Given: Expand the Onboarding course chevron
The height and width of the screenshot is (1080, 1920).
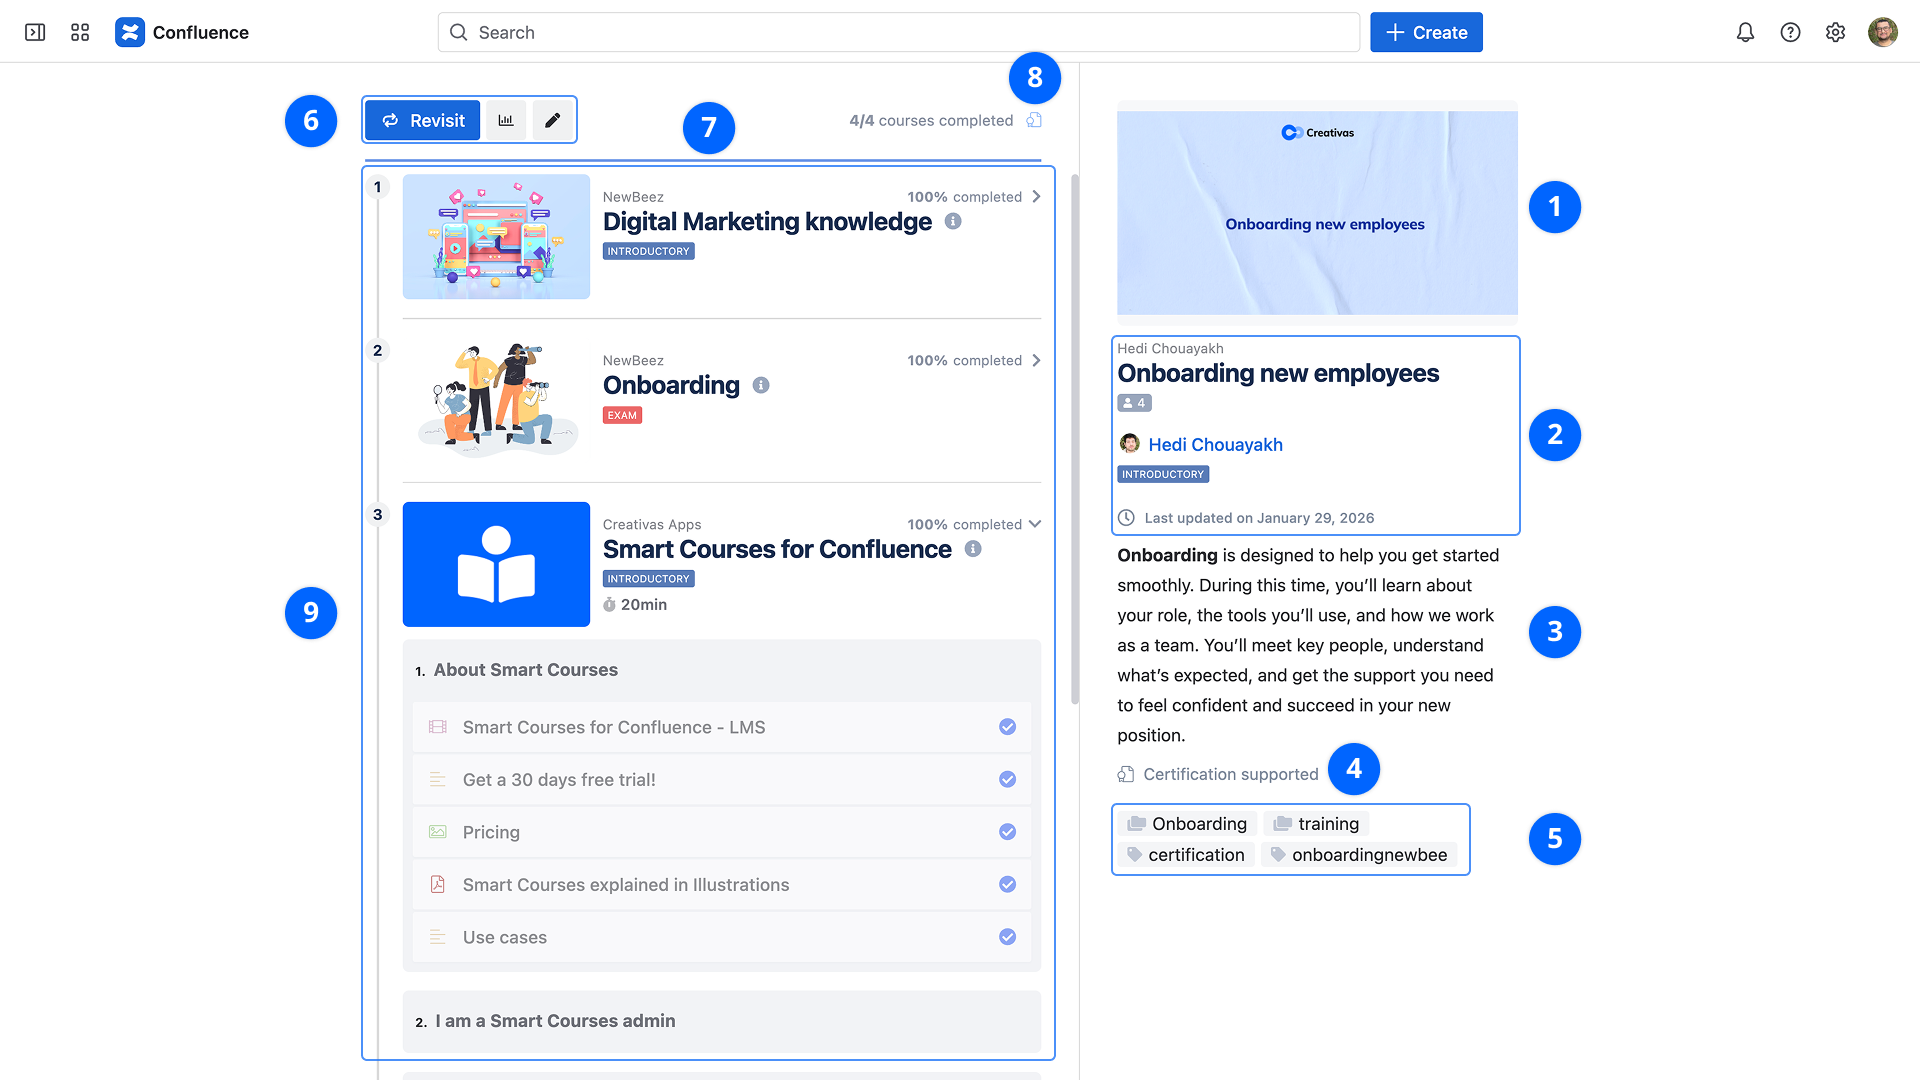Looking at the screenshot, I should tap(1036, 360).
